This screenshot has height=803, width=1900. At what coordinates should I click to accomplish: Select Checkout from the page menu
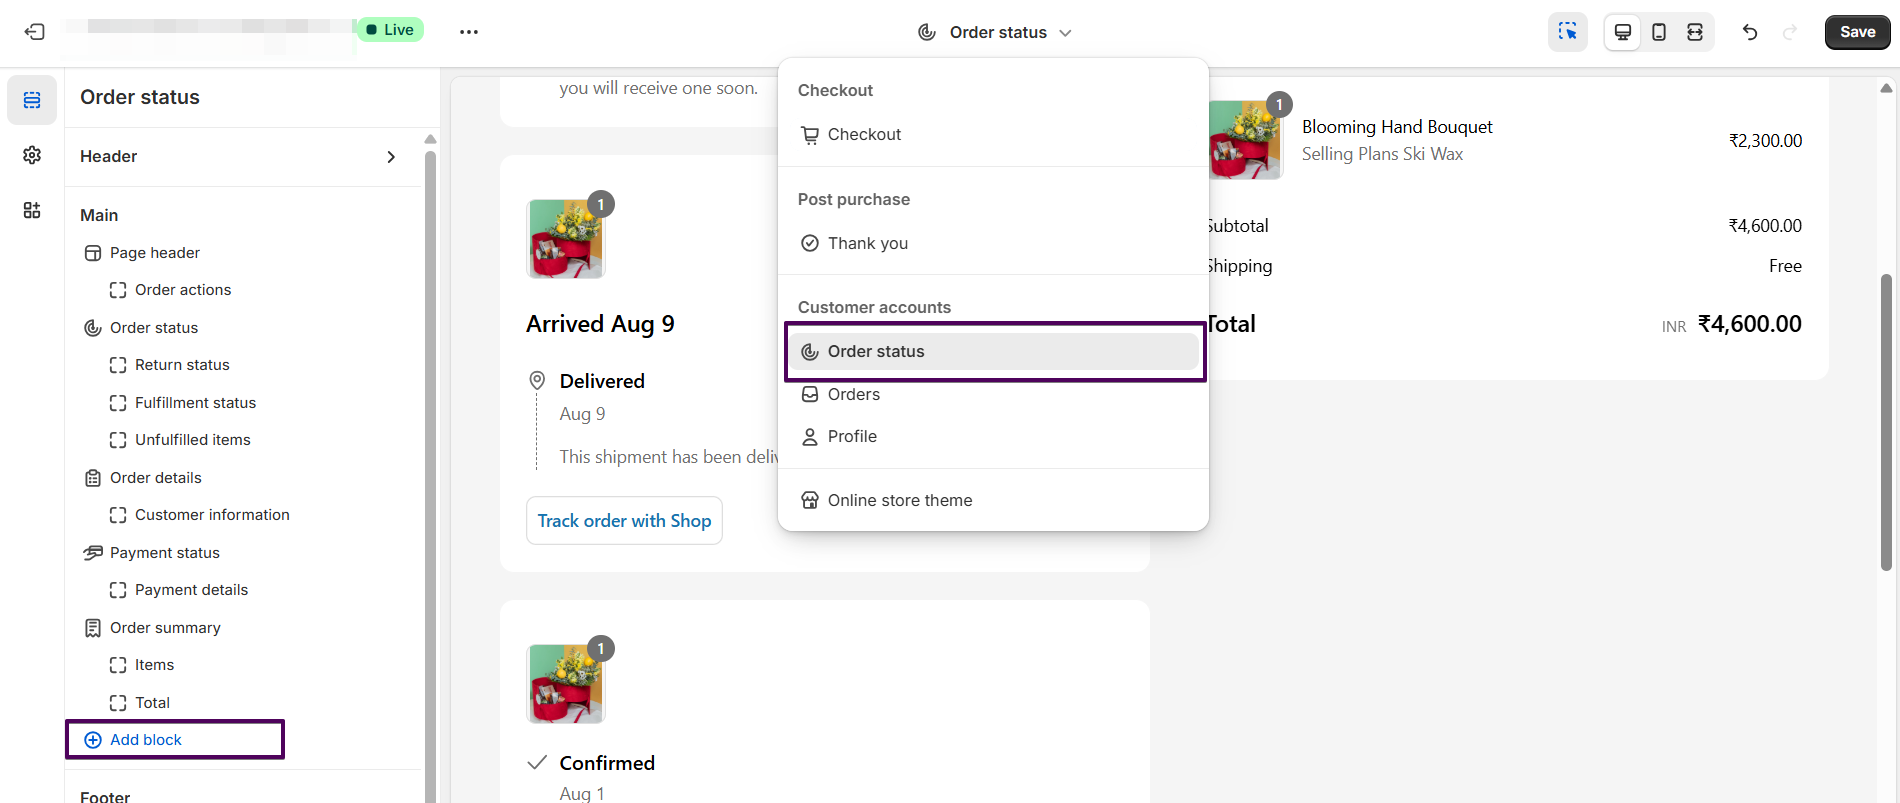pos(864,135)
